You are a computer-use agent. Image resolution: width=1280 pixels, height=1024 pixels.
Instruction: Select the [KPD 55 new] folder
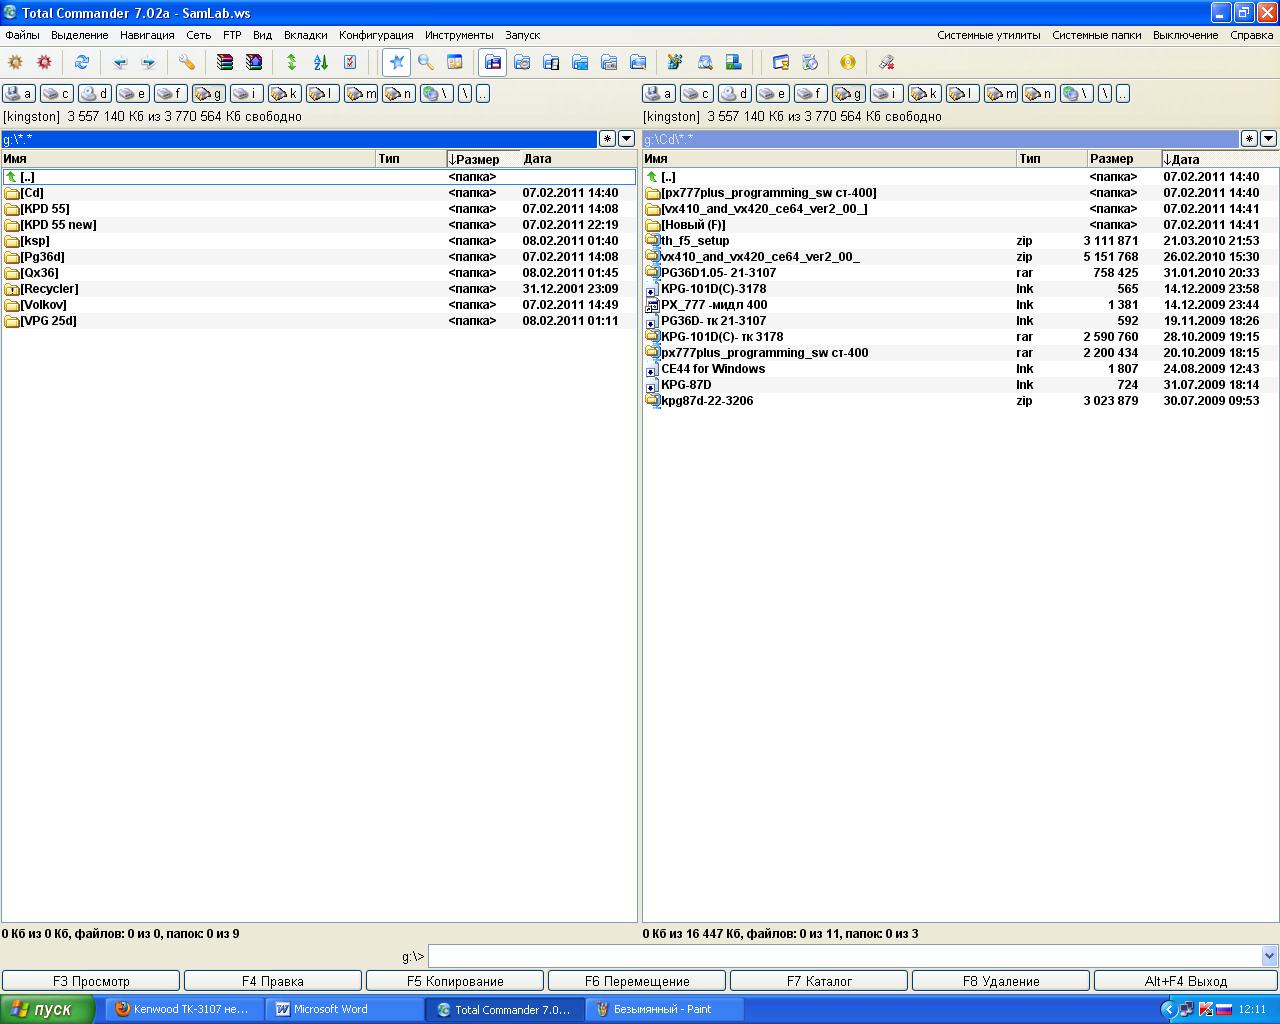318,225
